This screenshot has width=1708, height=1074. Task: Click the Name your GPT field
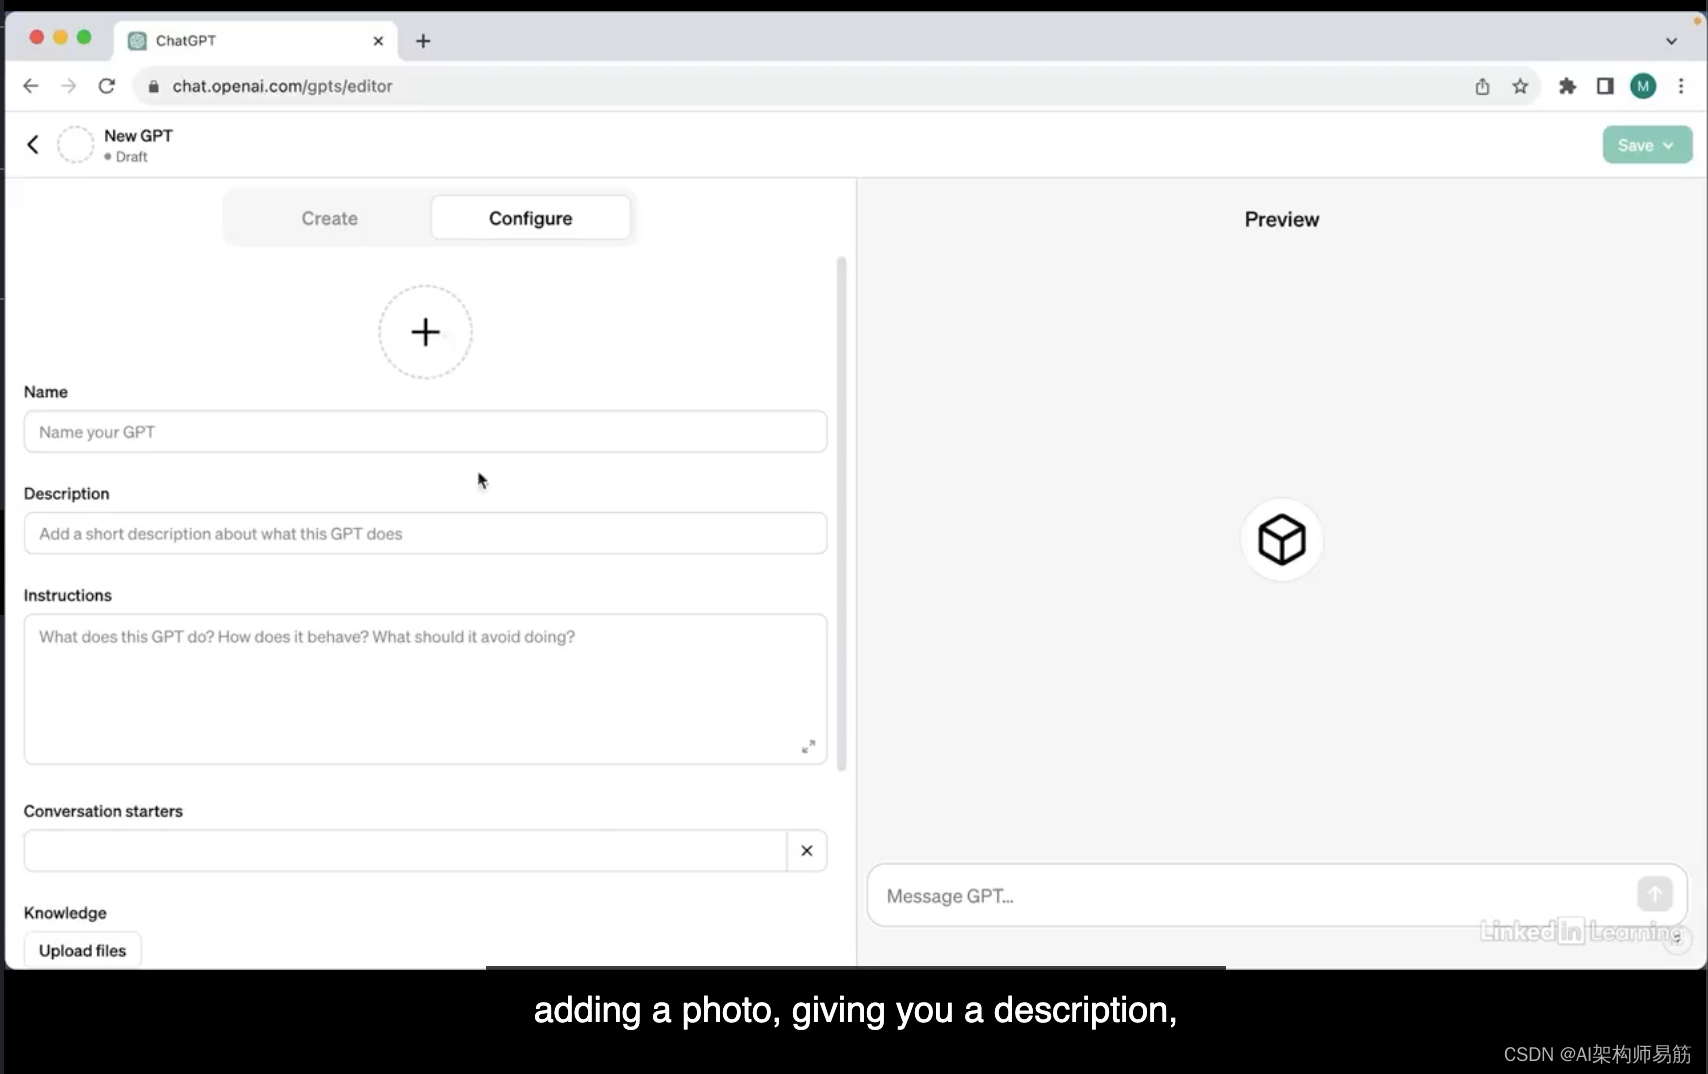(x=425, y=432)
